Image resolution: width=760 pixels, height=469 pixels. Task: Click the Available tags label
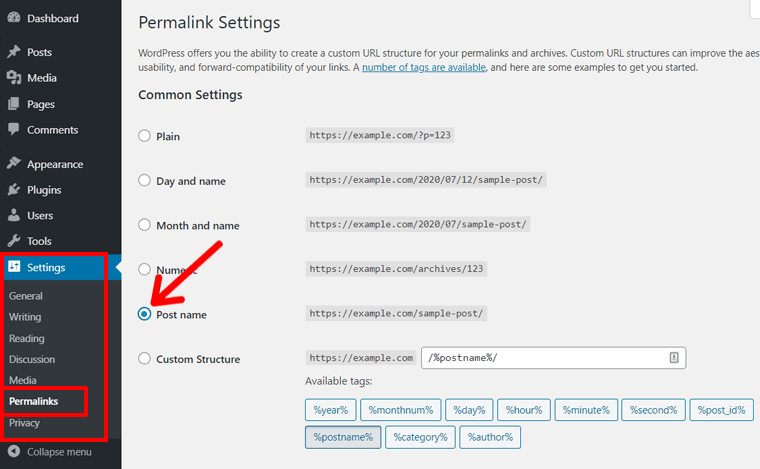click(x=339, y=381)
